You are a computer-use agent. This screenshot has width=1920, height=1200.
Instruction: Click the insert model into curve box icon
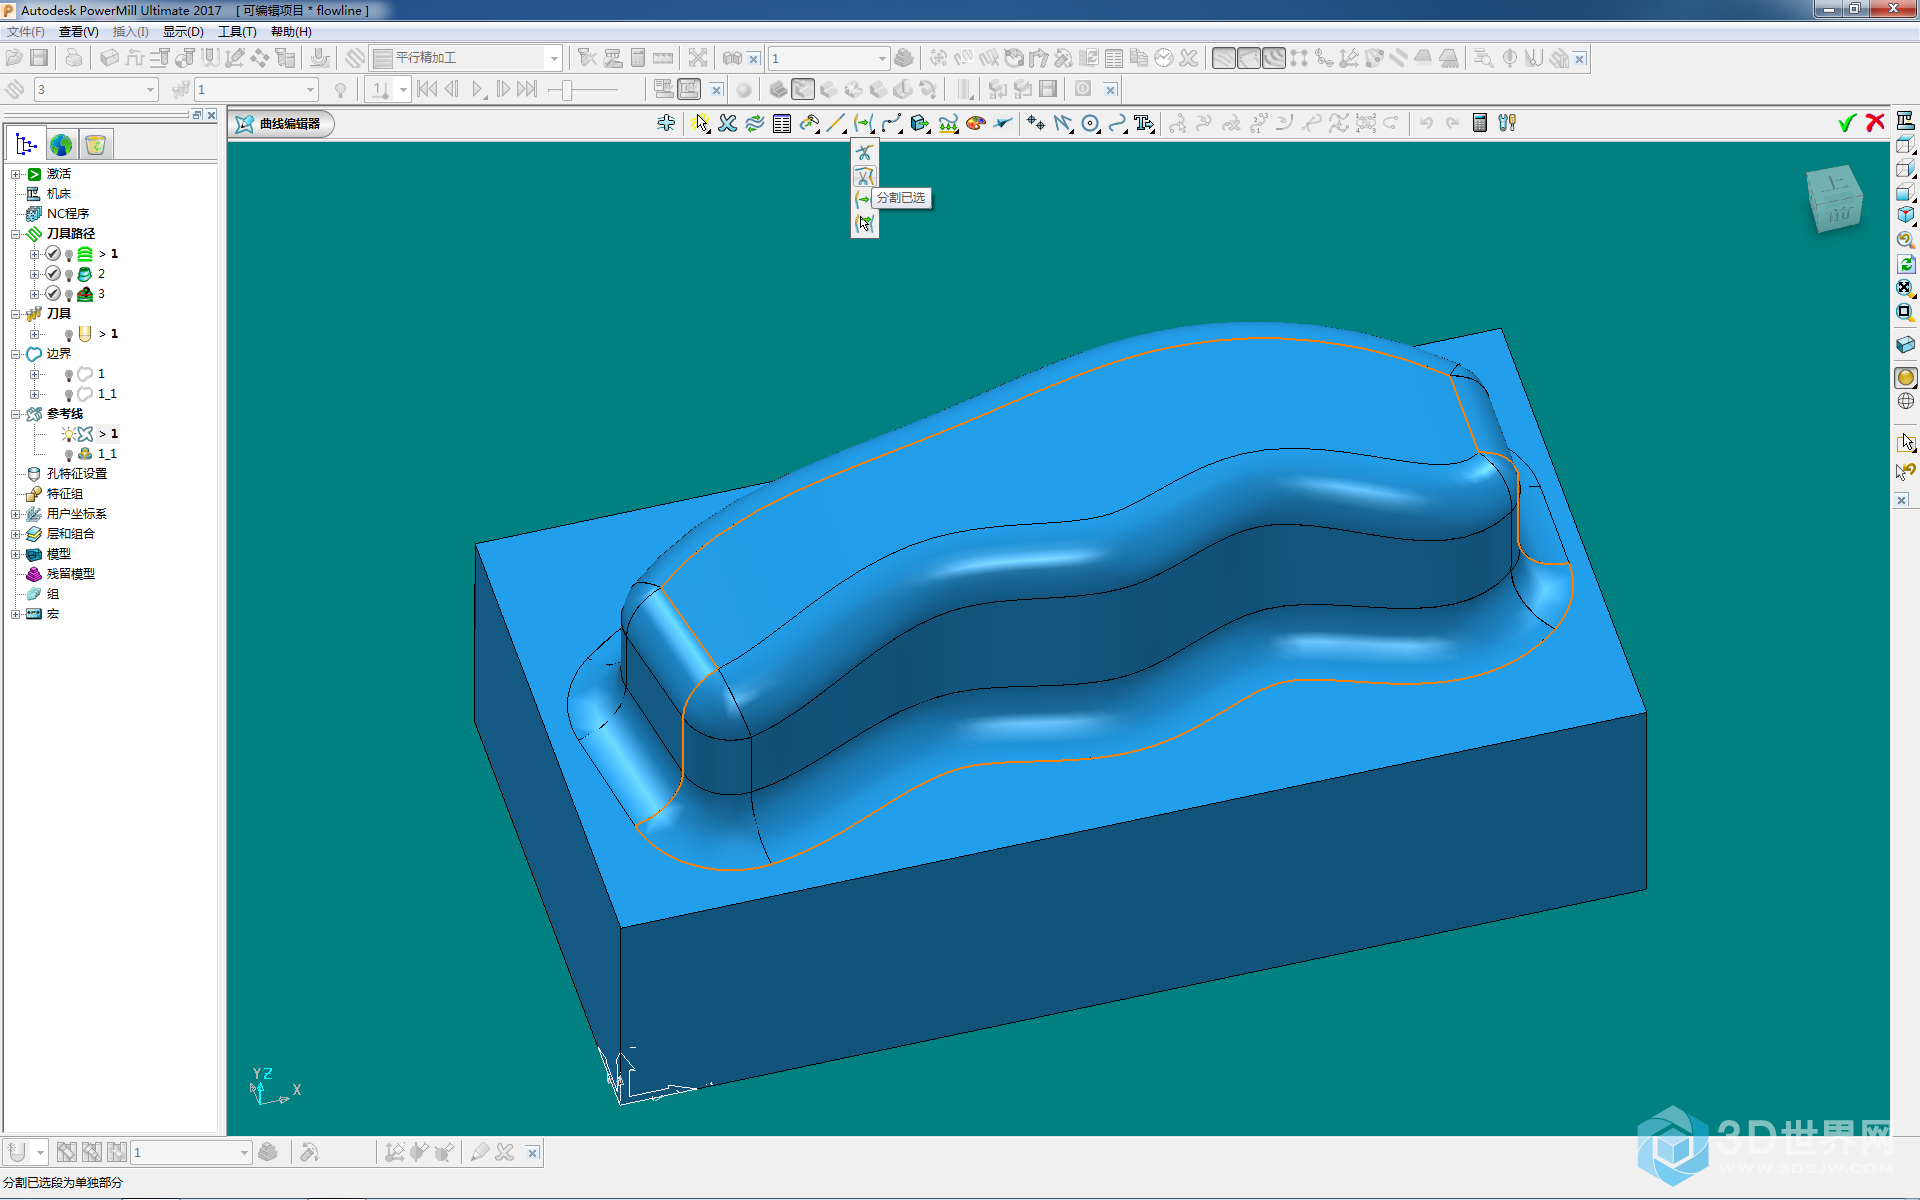(x=920, y=123)
